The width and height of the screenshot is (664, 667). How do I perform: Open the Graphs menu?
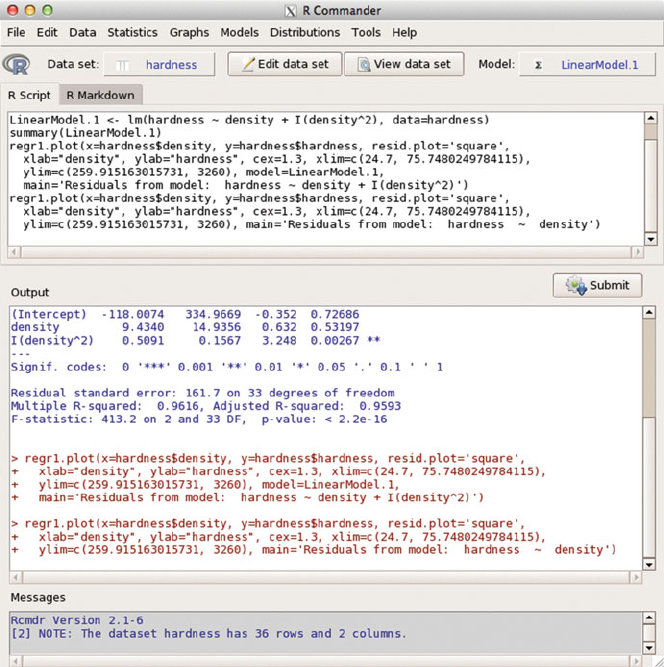point(189,32)
